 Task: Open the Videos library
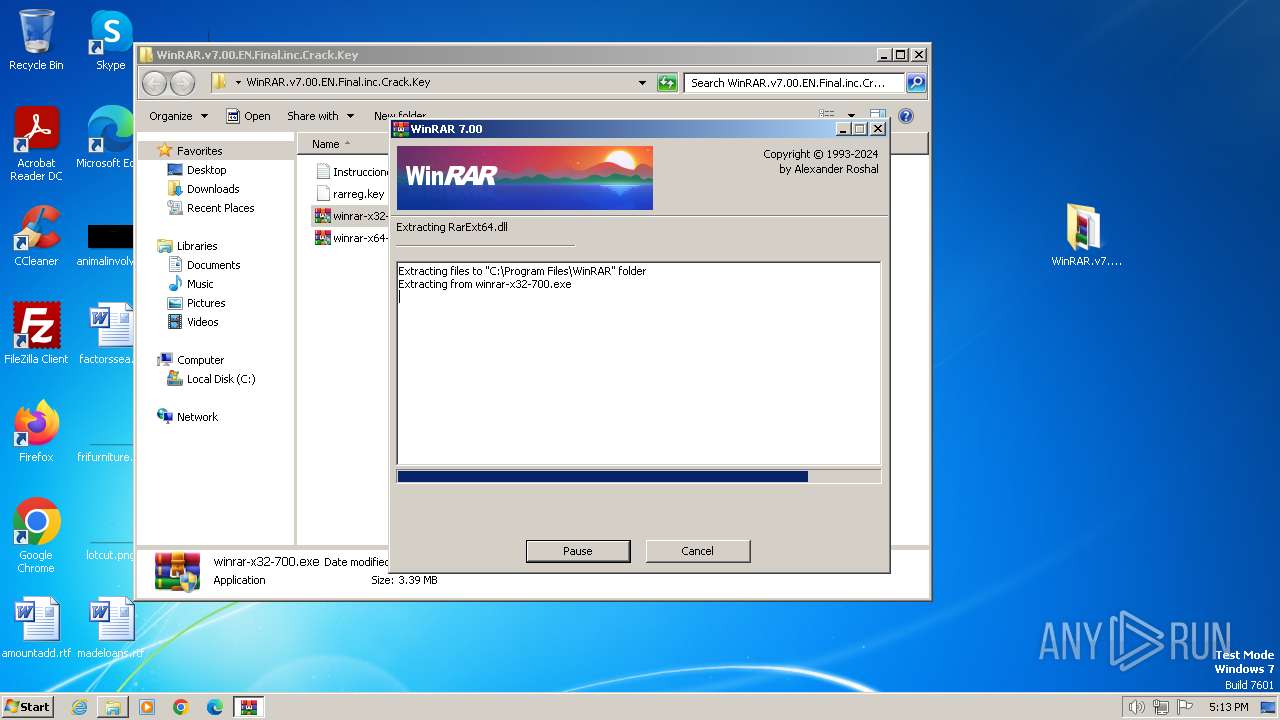pos(202,322)
